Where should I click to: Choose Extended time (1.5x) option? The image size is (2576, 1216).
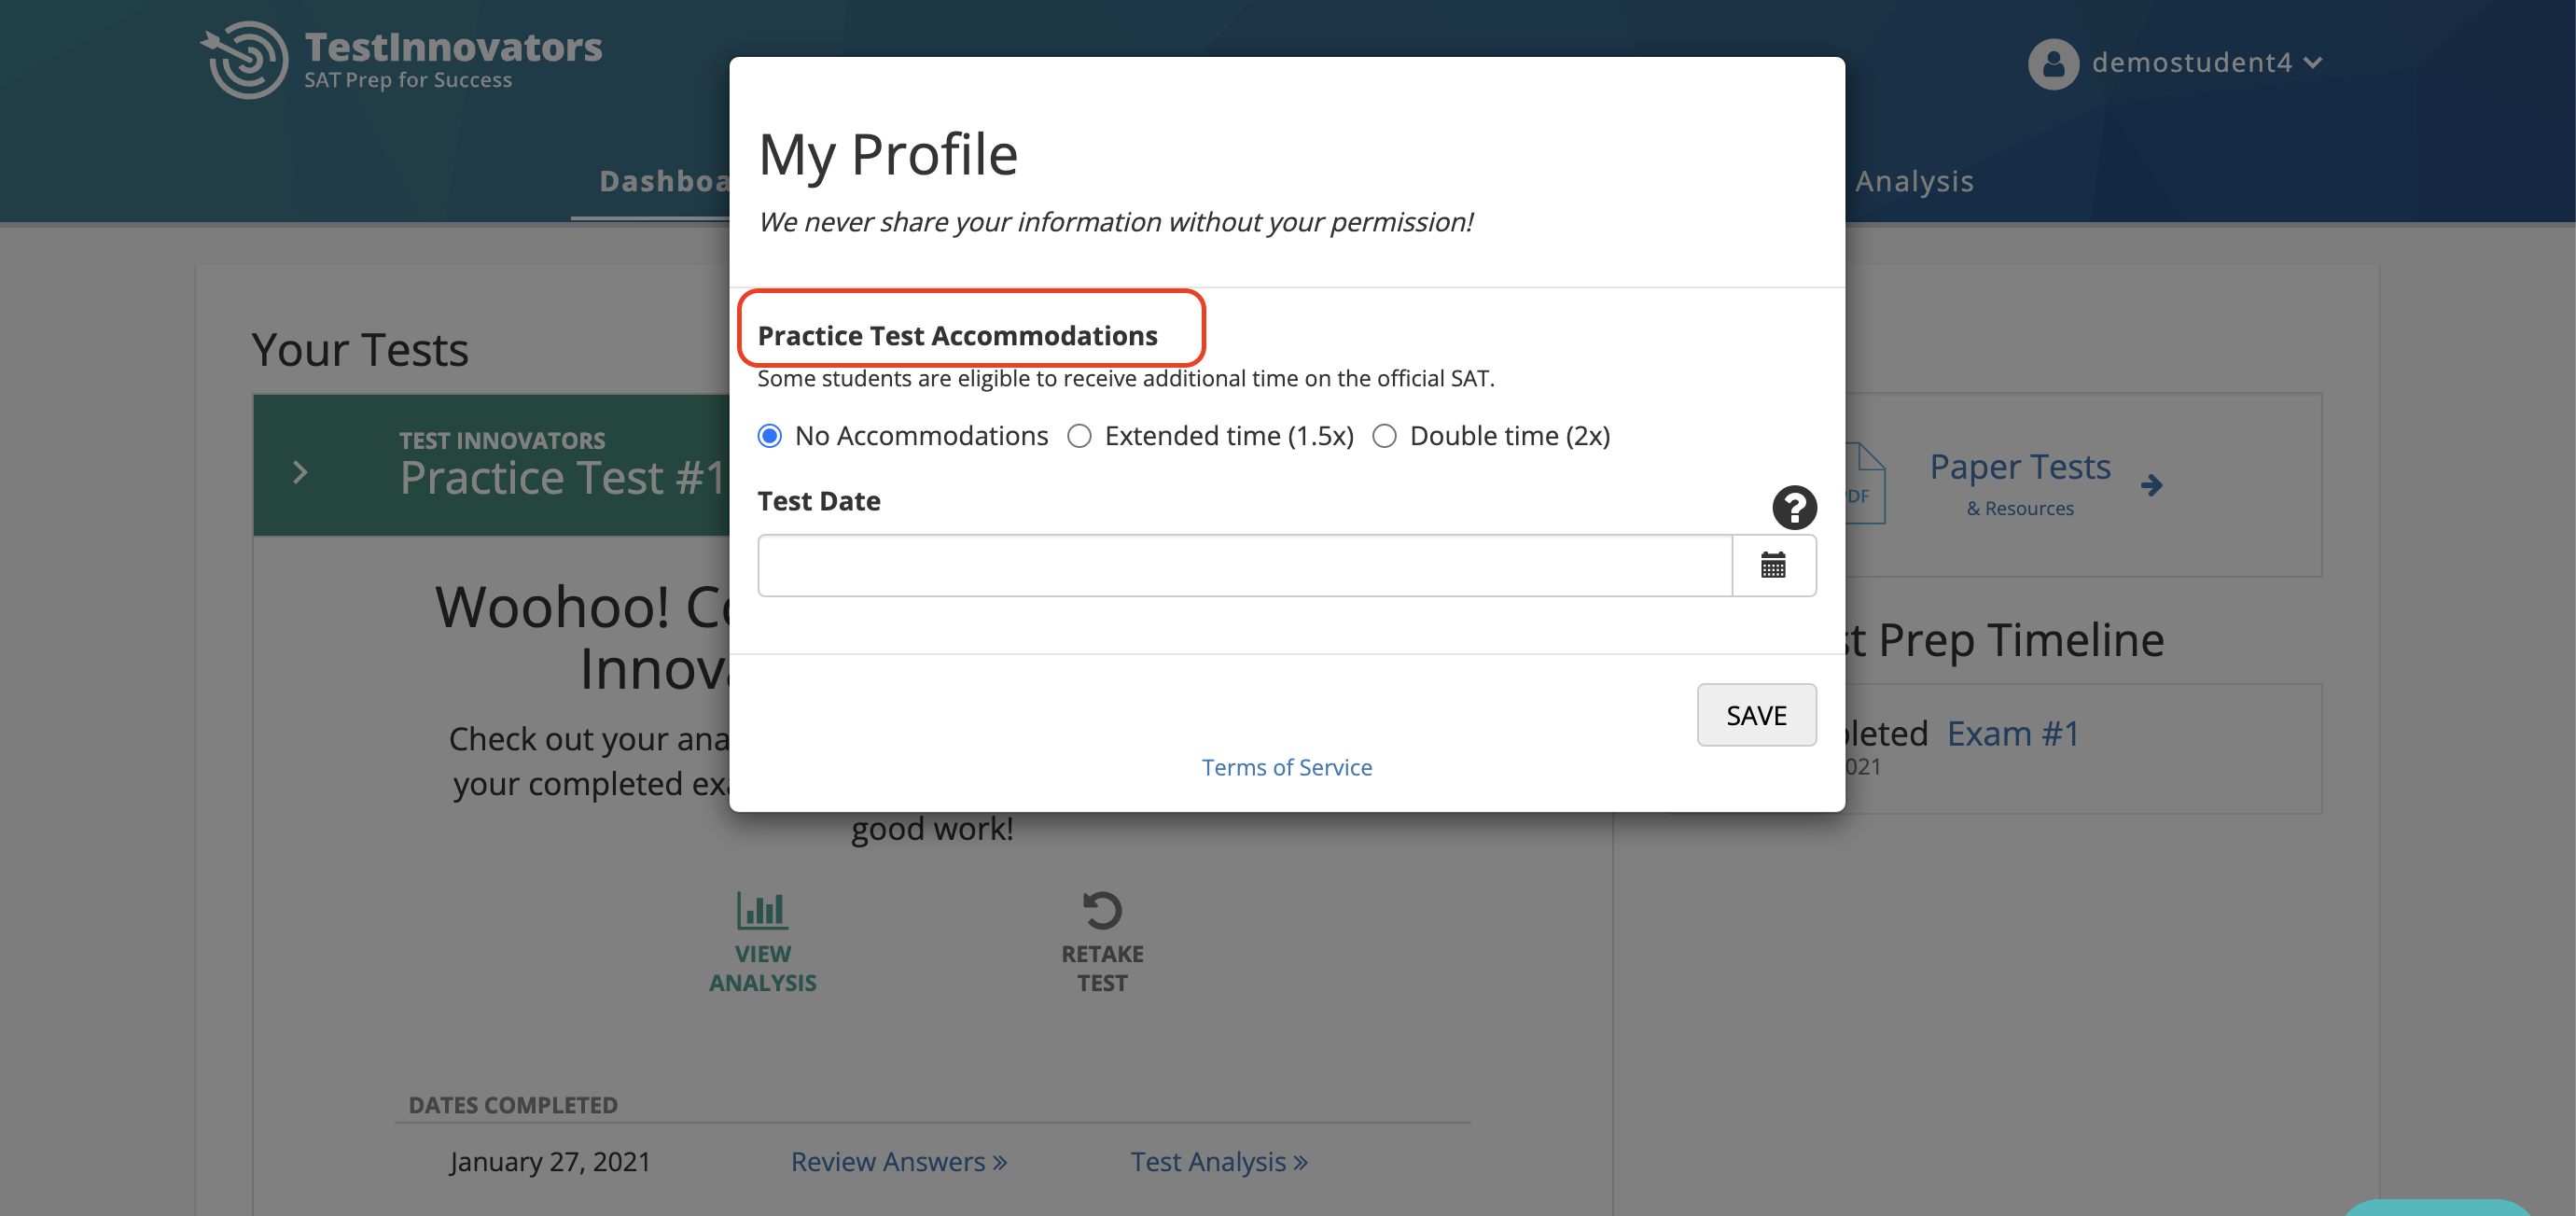(x=1079, y=436)
